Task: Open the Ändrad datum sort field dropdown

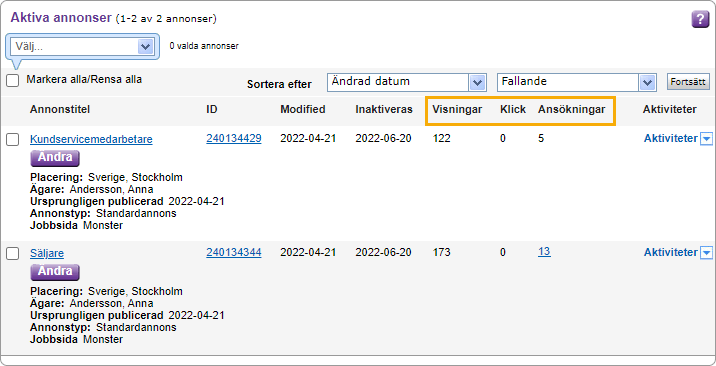Action: click(406, 83)
